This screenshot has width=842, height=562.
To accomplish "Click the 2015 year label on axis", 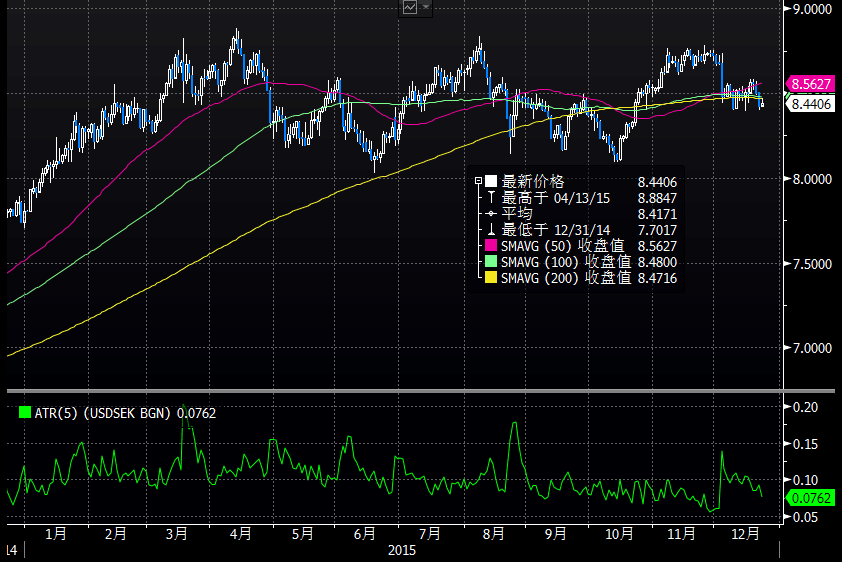I will coord(400,551).
